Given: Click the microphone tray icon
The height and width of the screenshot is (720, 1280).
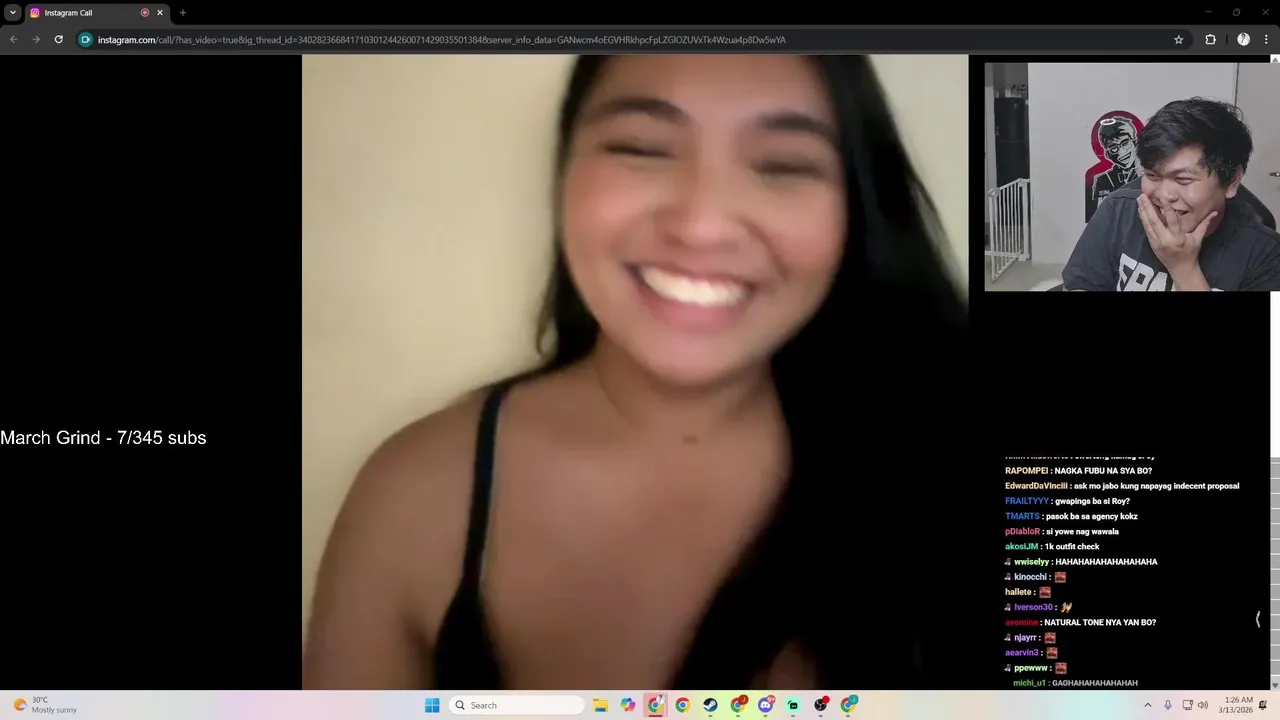Looking at the screenshot, I should click(x=1167, y=705).
